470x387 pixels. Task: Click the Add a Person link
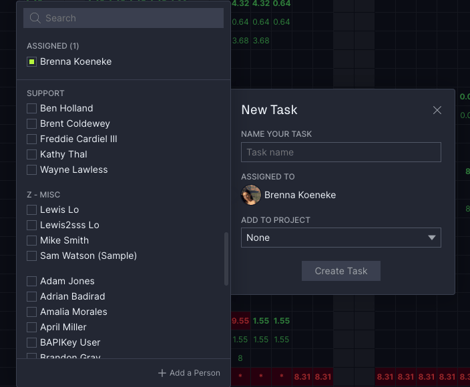(189, 373)
